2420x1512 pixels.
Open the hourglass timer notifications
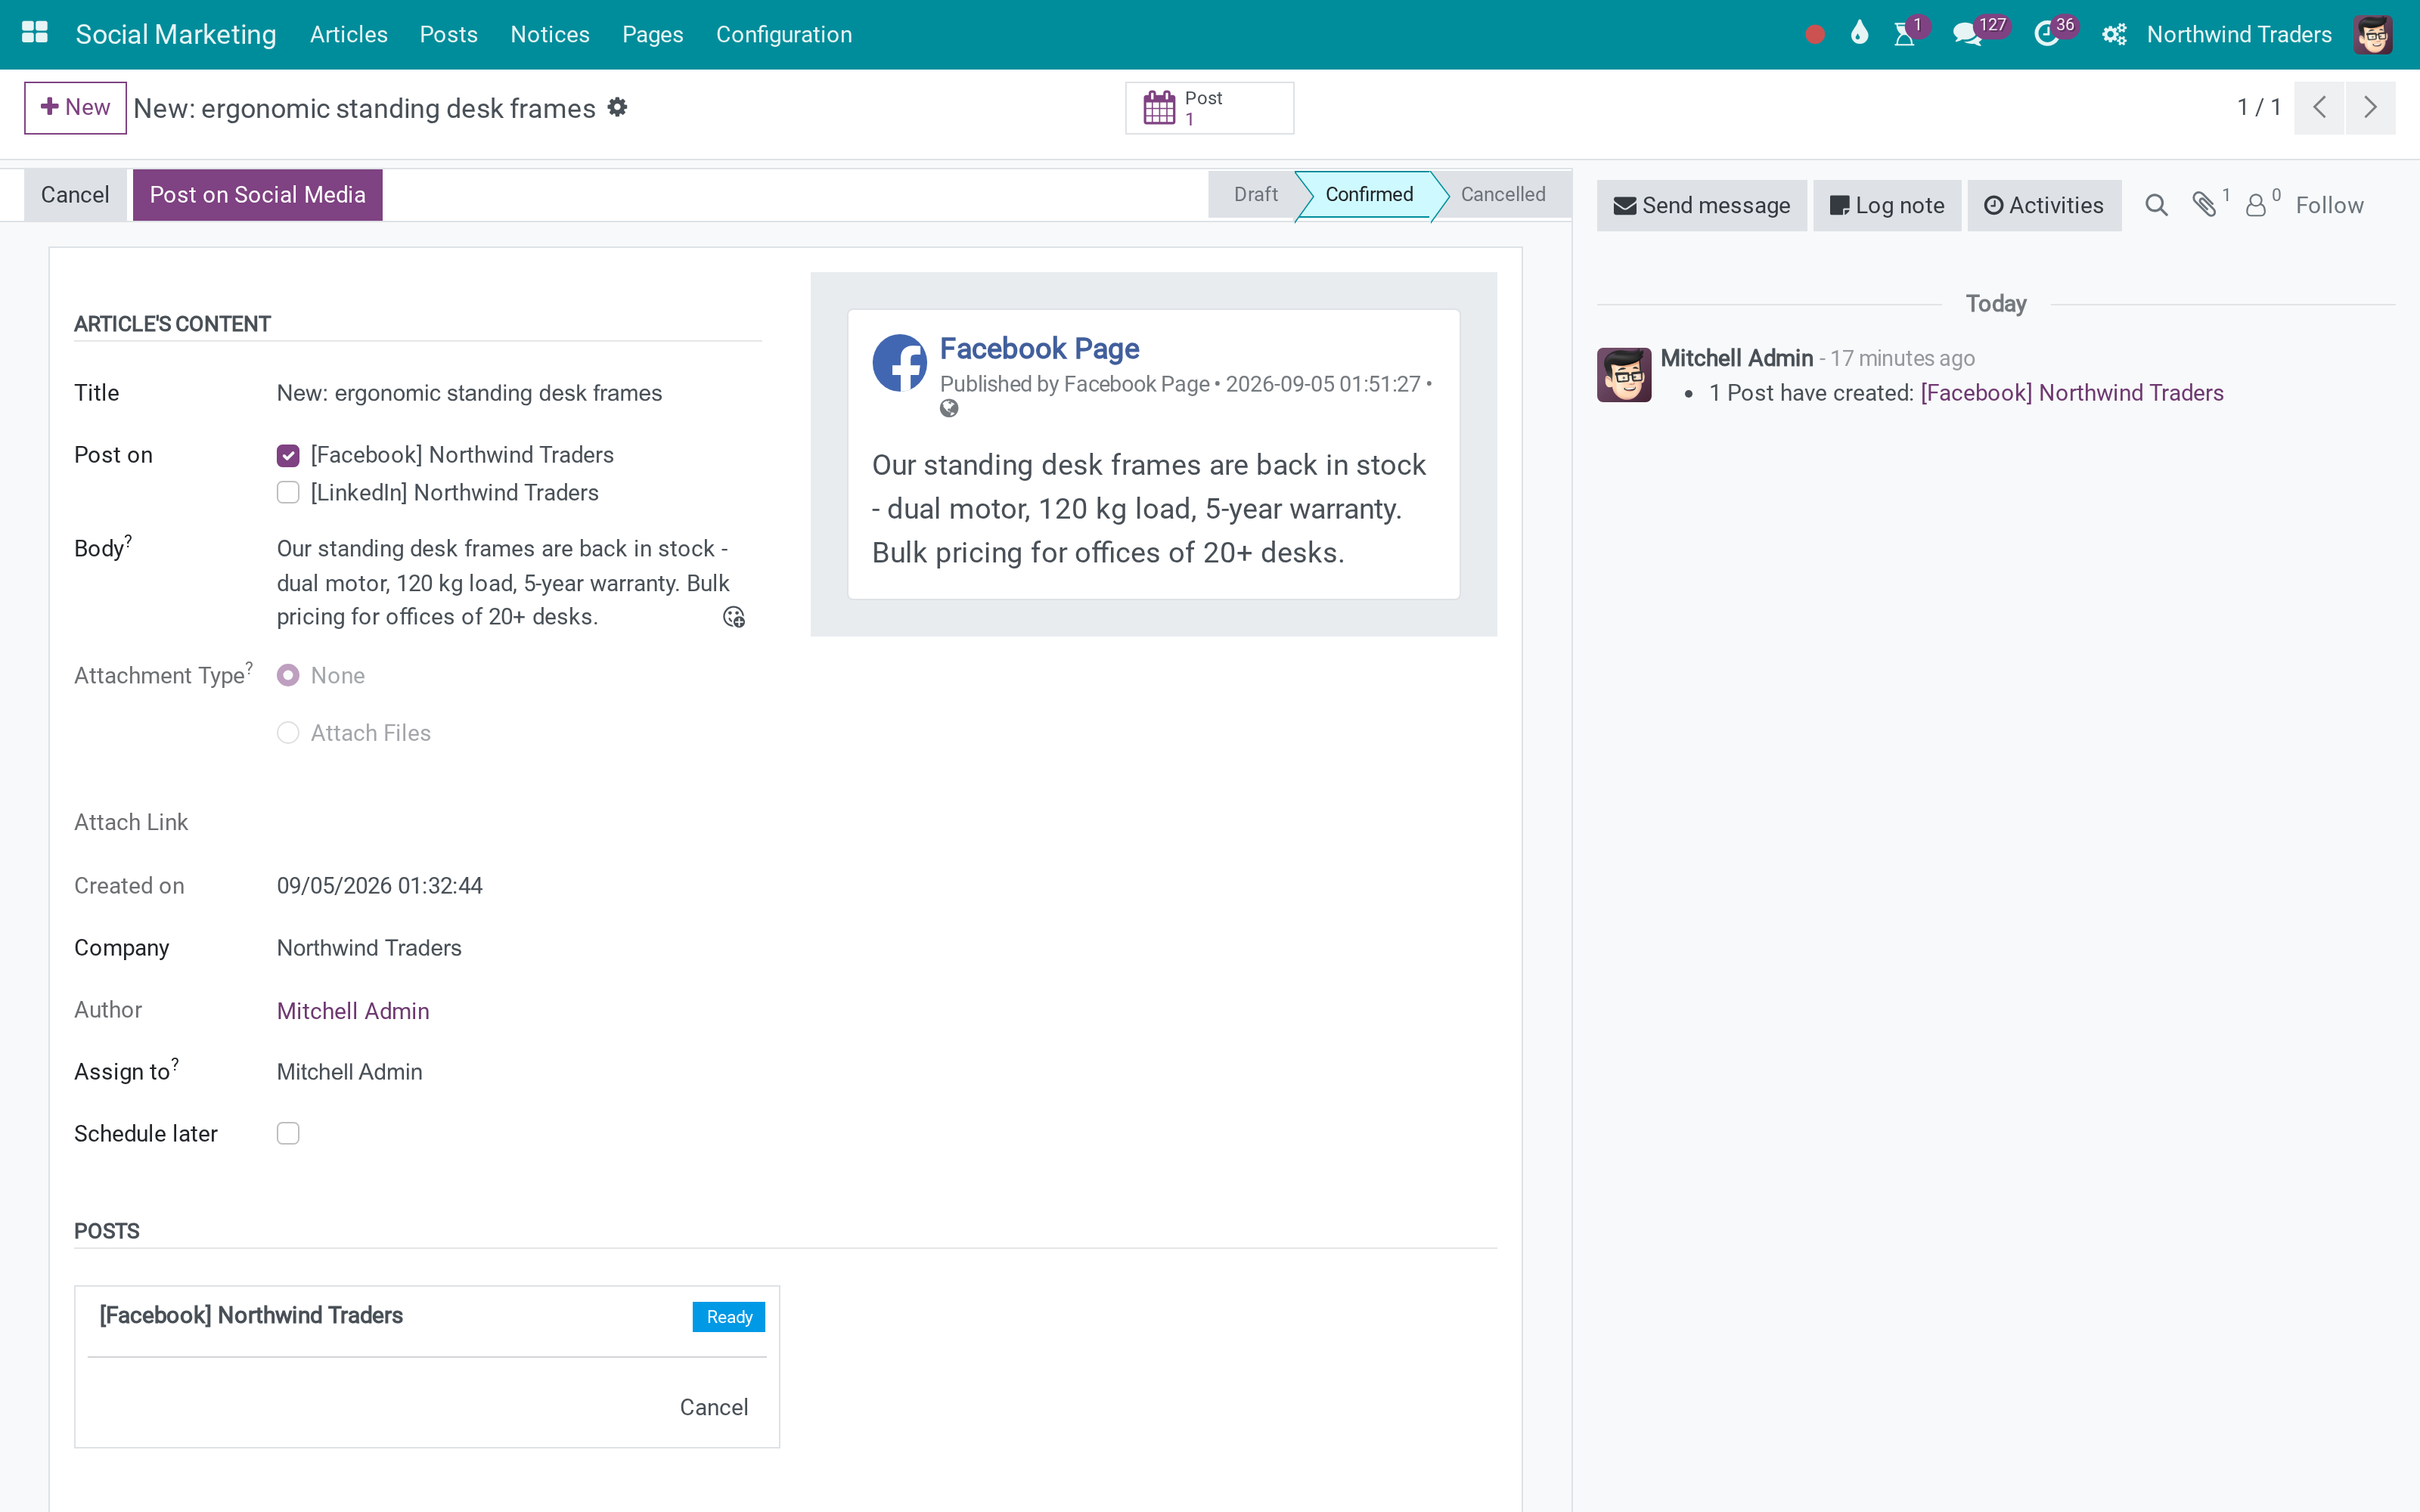pyautogui.click(x=1905, y=35)
